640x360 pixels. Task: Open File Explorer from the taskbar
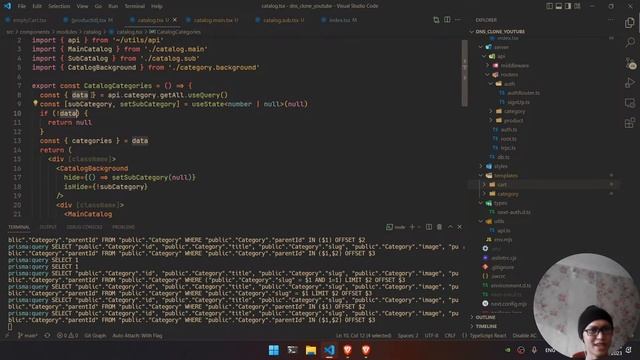point(311,350)
